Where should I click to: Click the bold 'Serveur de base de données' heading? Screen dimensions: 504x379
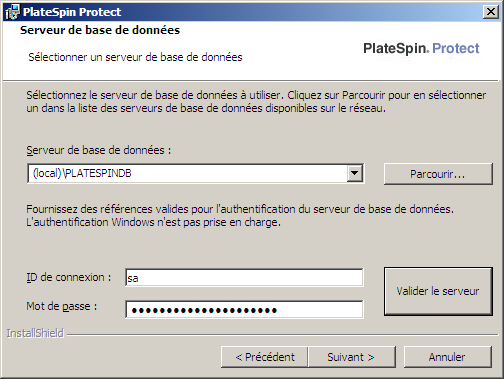100,30
